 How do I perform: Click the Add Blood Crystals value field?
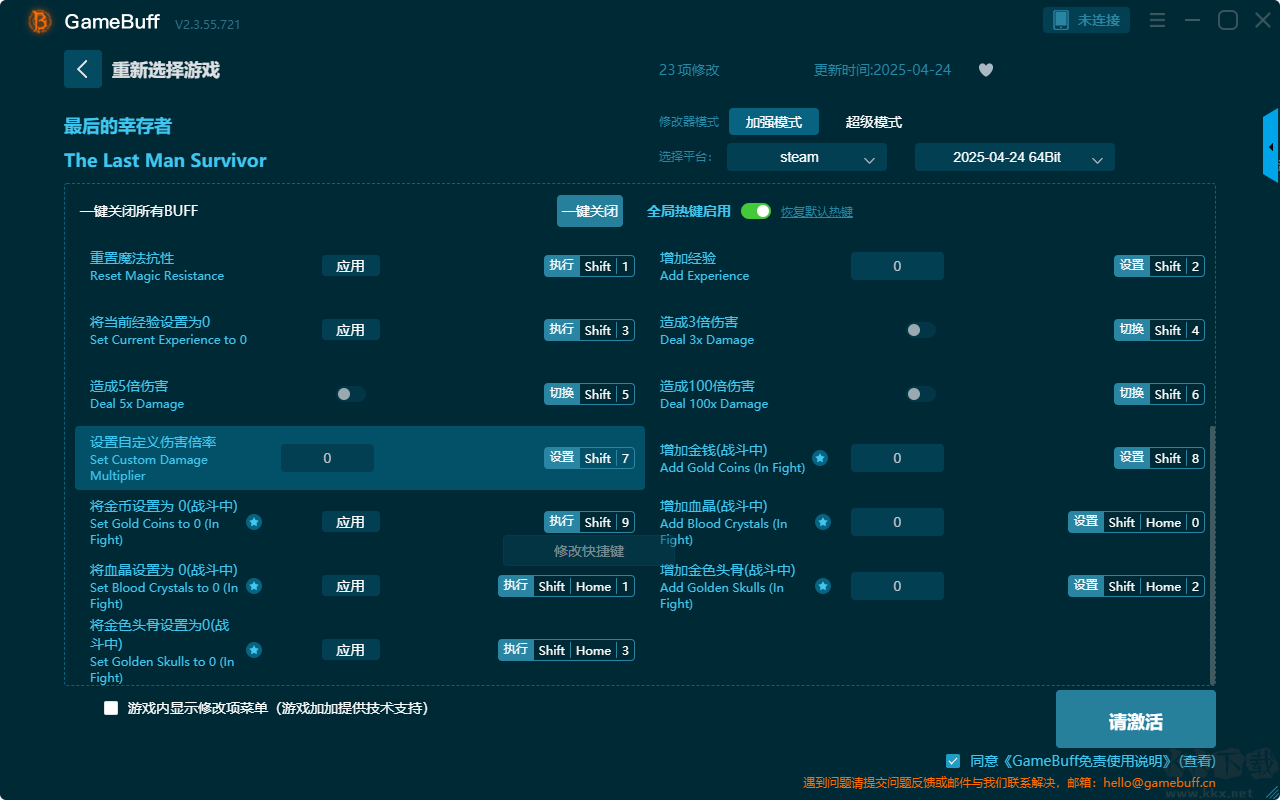click(x=897, y=522)
